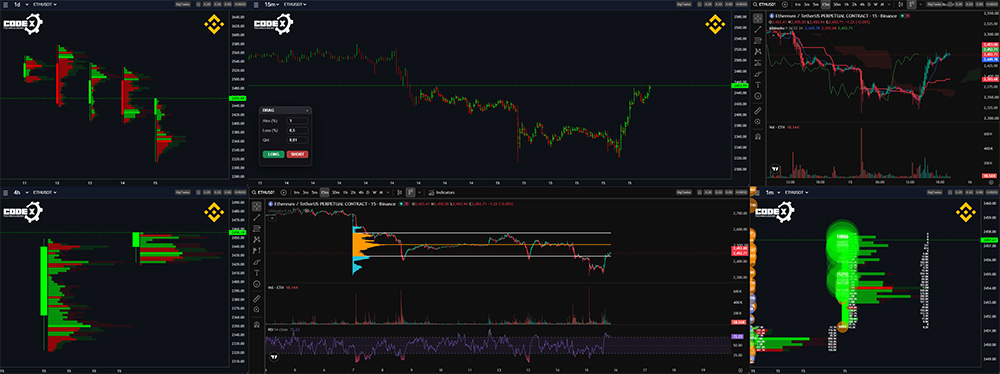Click the red SHORT button
The height and width of the screenshot is (374, 1000).
coord(297,154)
